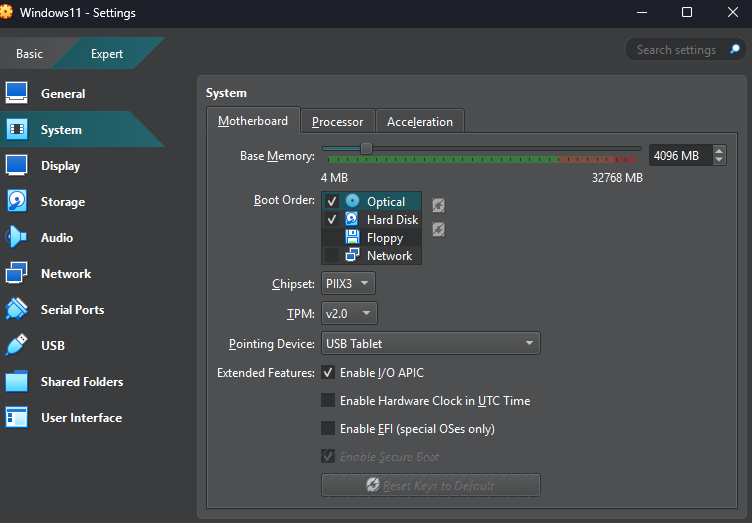
Task: Open the General settings category icon
Action: pyautogui.click(x=16, y=93)
